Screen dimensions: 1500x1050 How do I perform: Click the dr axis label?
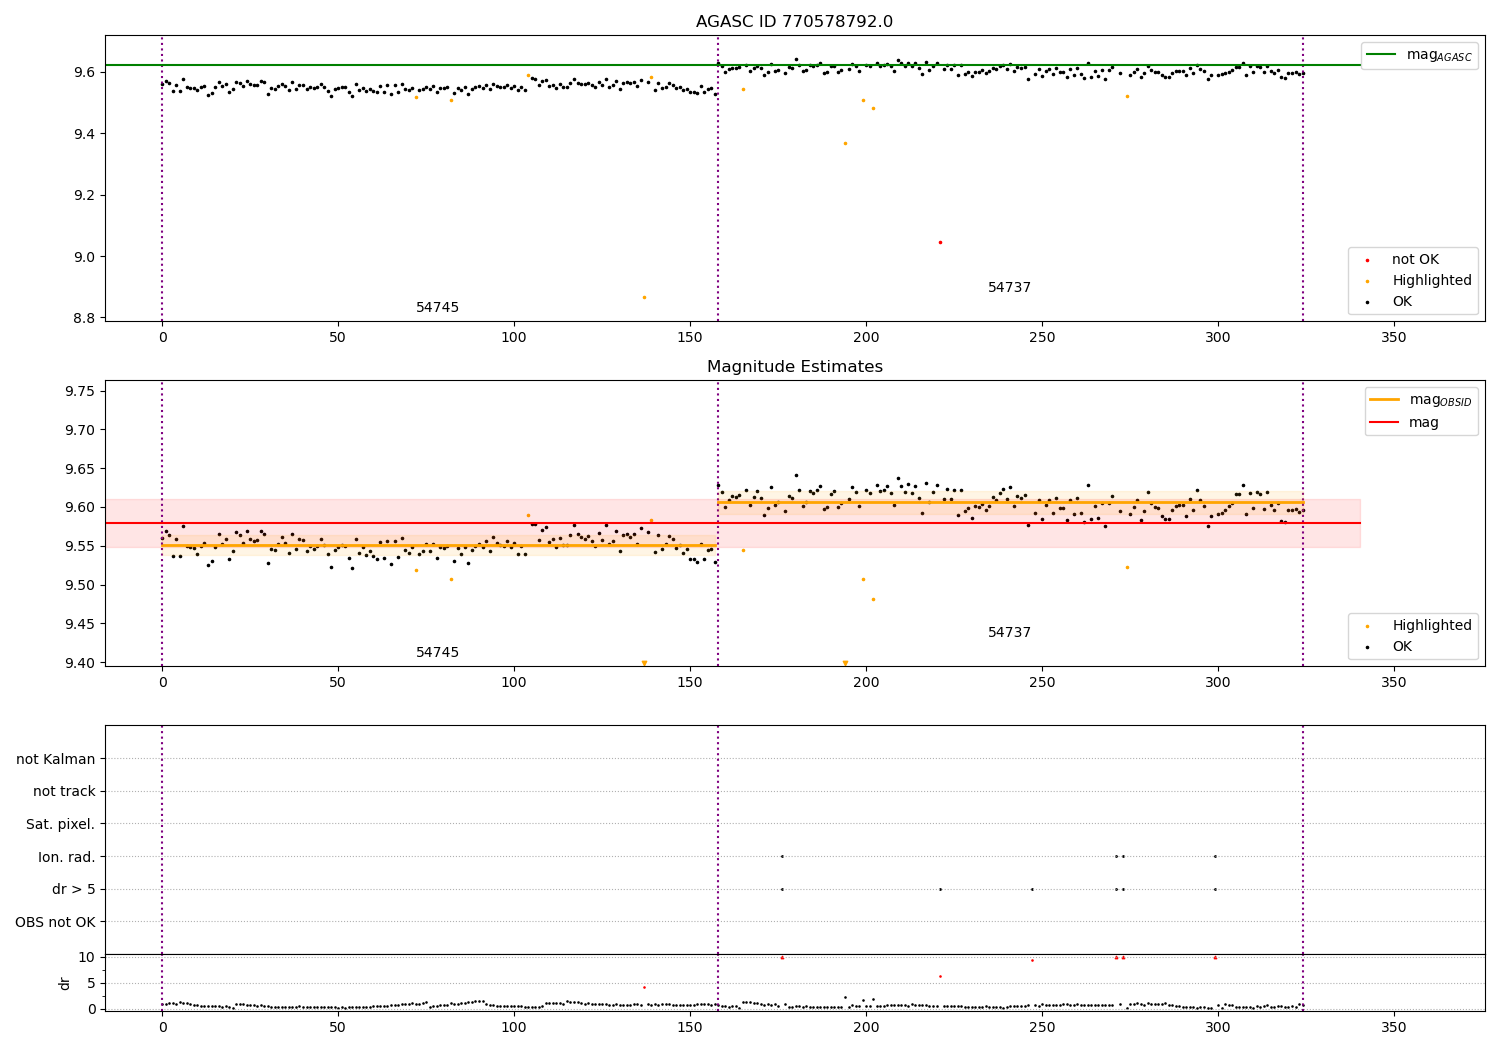point(65,983)
